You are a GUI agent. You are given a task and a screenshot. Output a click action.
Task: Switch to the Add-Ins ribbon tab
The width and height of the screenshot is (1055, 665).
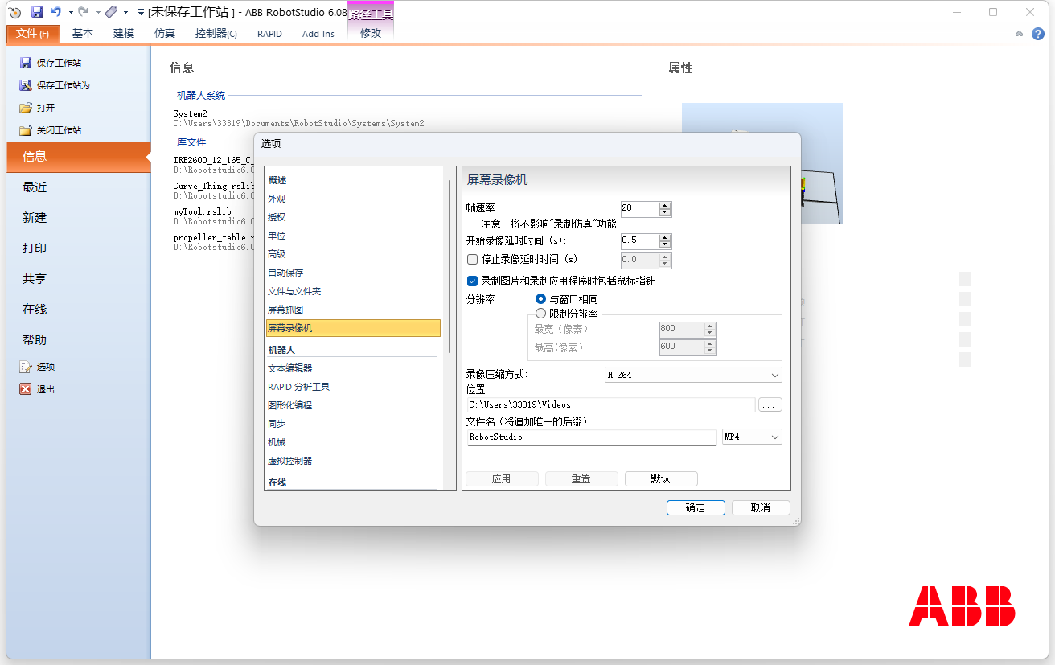[318, 34]
